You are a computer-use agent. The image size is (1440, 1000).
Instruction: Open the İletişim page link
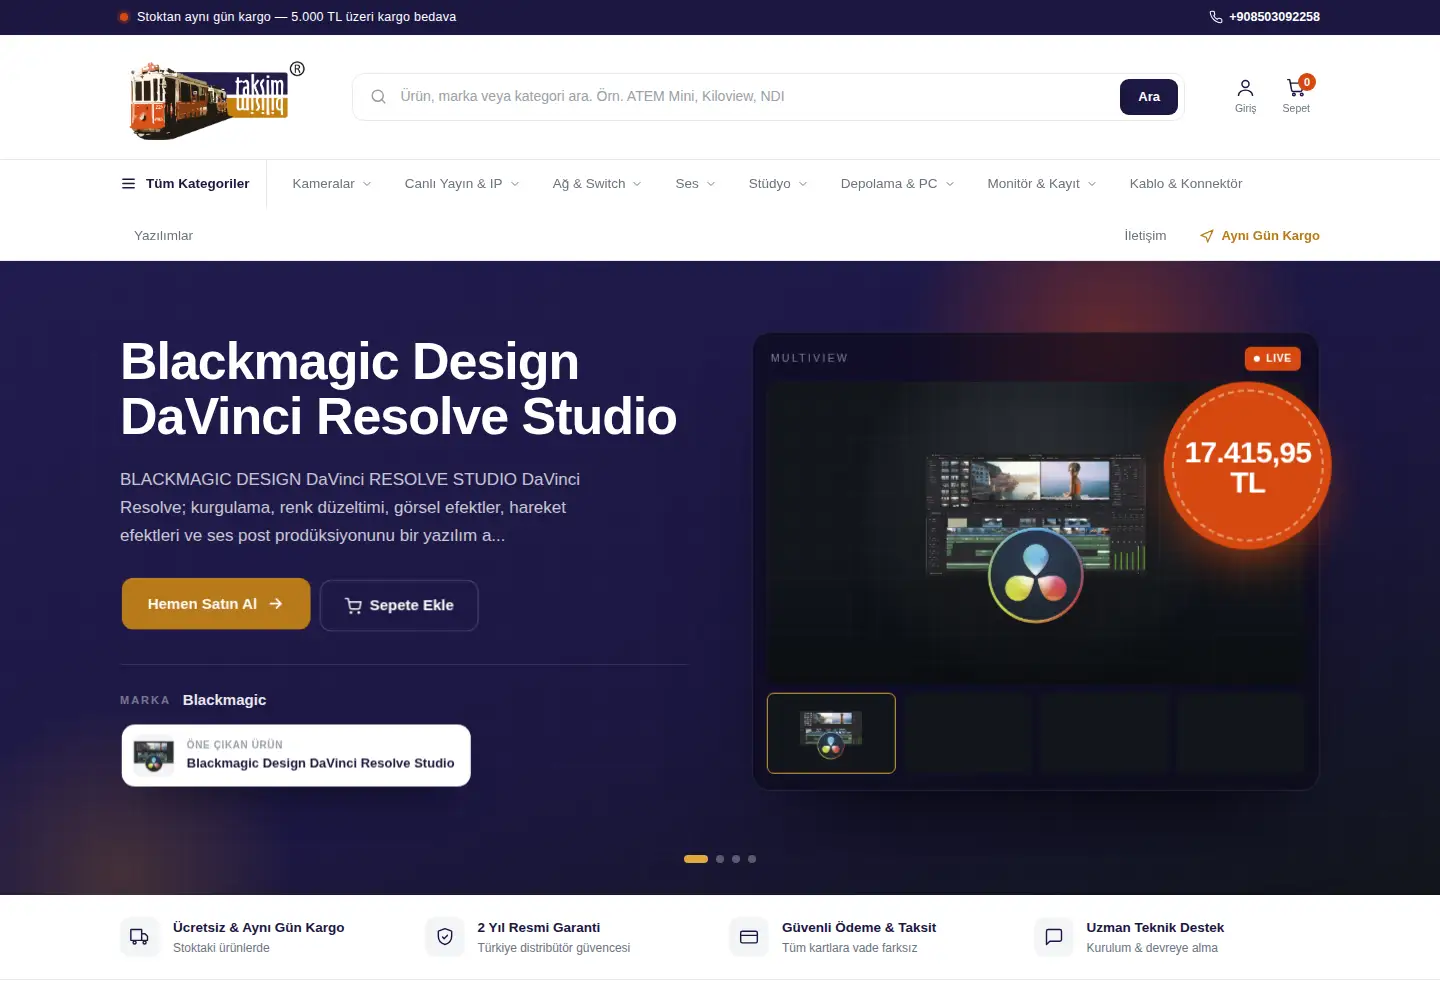[x=1145, y=236]
